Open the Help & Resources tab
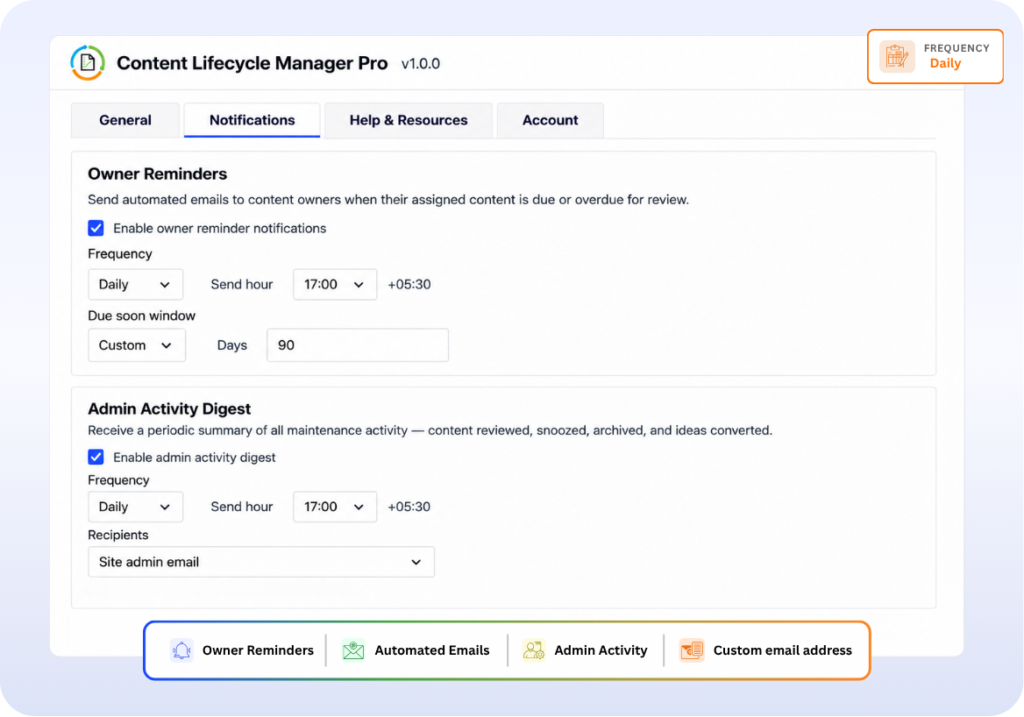 pyautogui.click(x=408, y=120)
